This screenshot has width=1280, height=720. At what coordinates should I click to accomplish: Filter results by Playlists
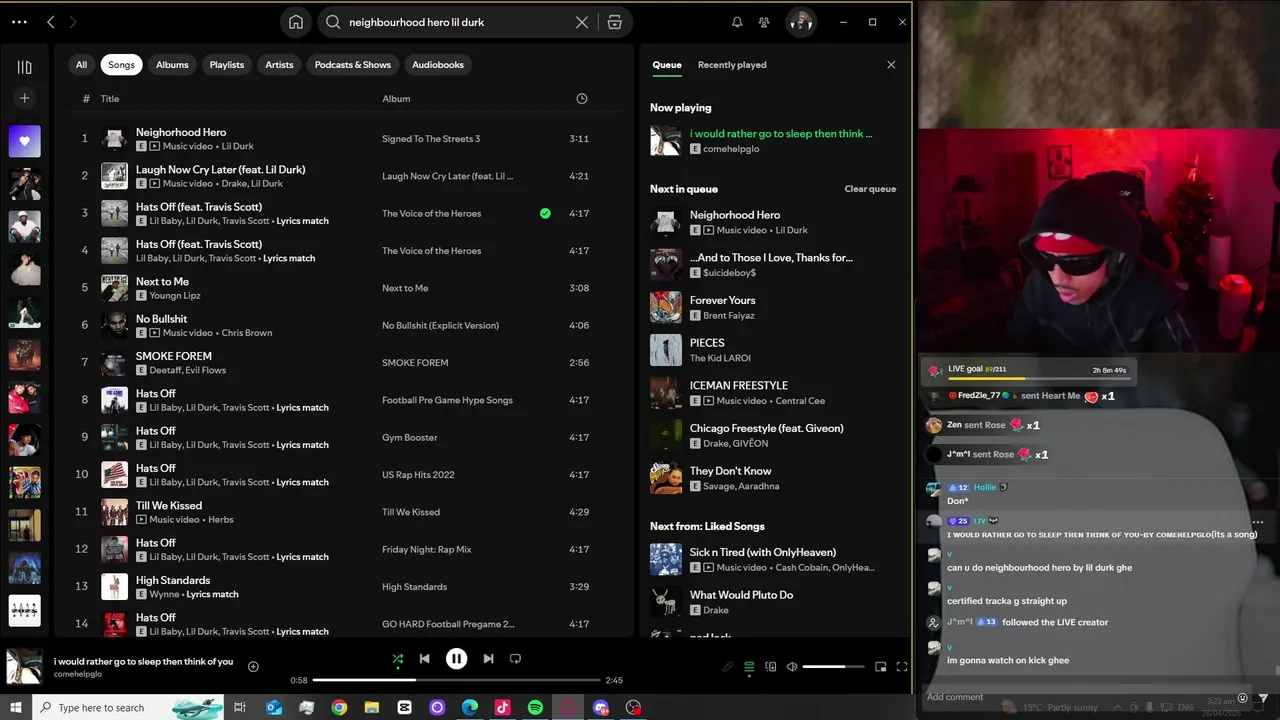227,65
